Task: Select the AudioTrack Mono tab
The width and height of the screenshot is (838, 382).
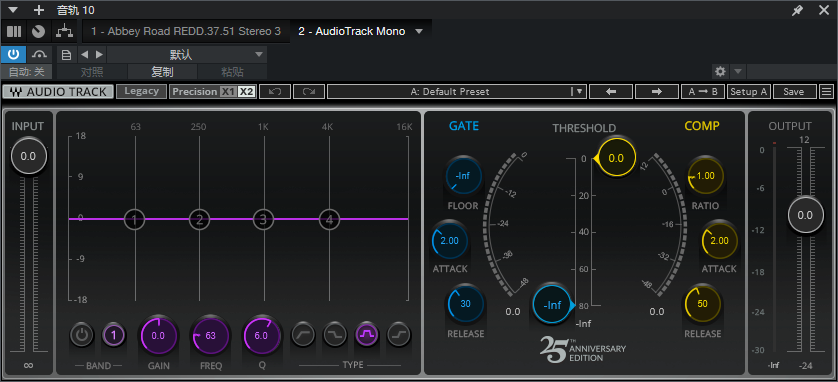Action: (x=351, y=32)
